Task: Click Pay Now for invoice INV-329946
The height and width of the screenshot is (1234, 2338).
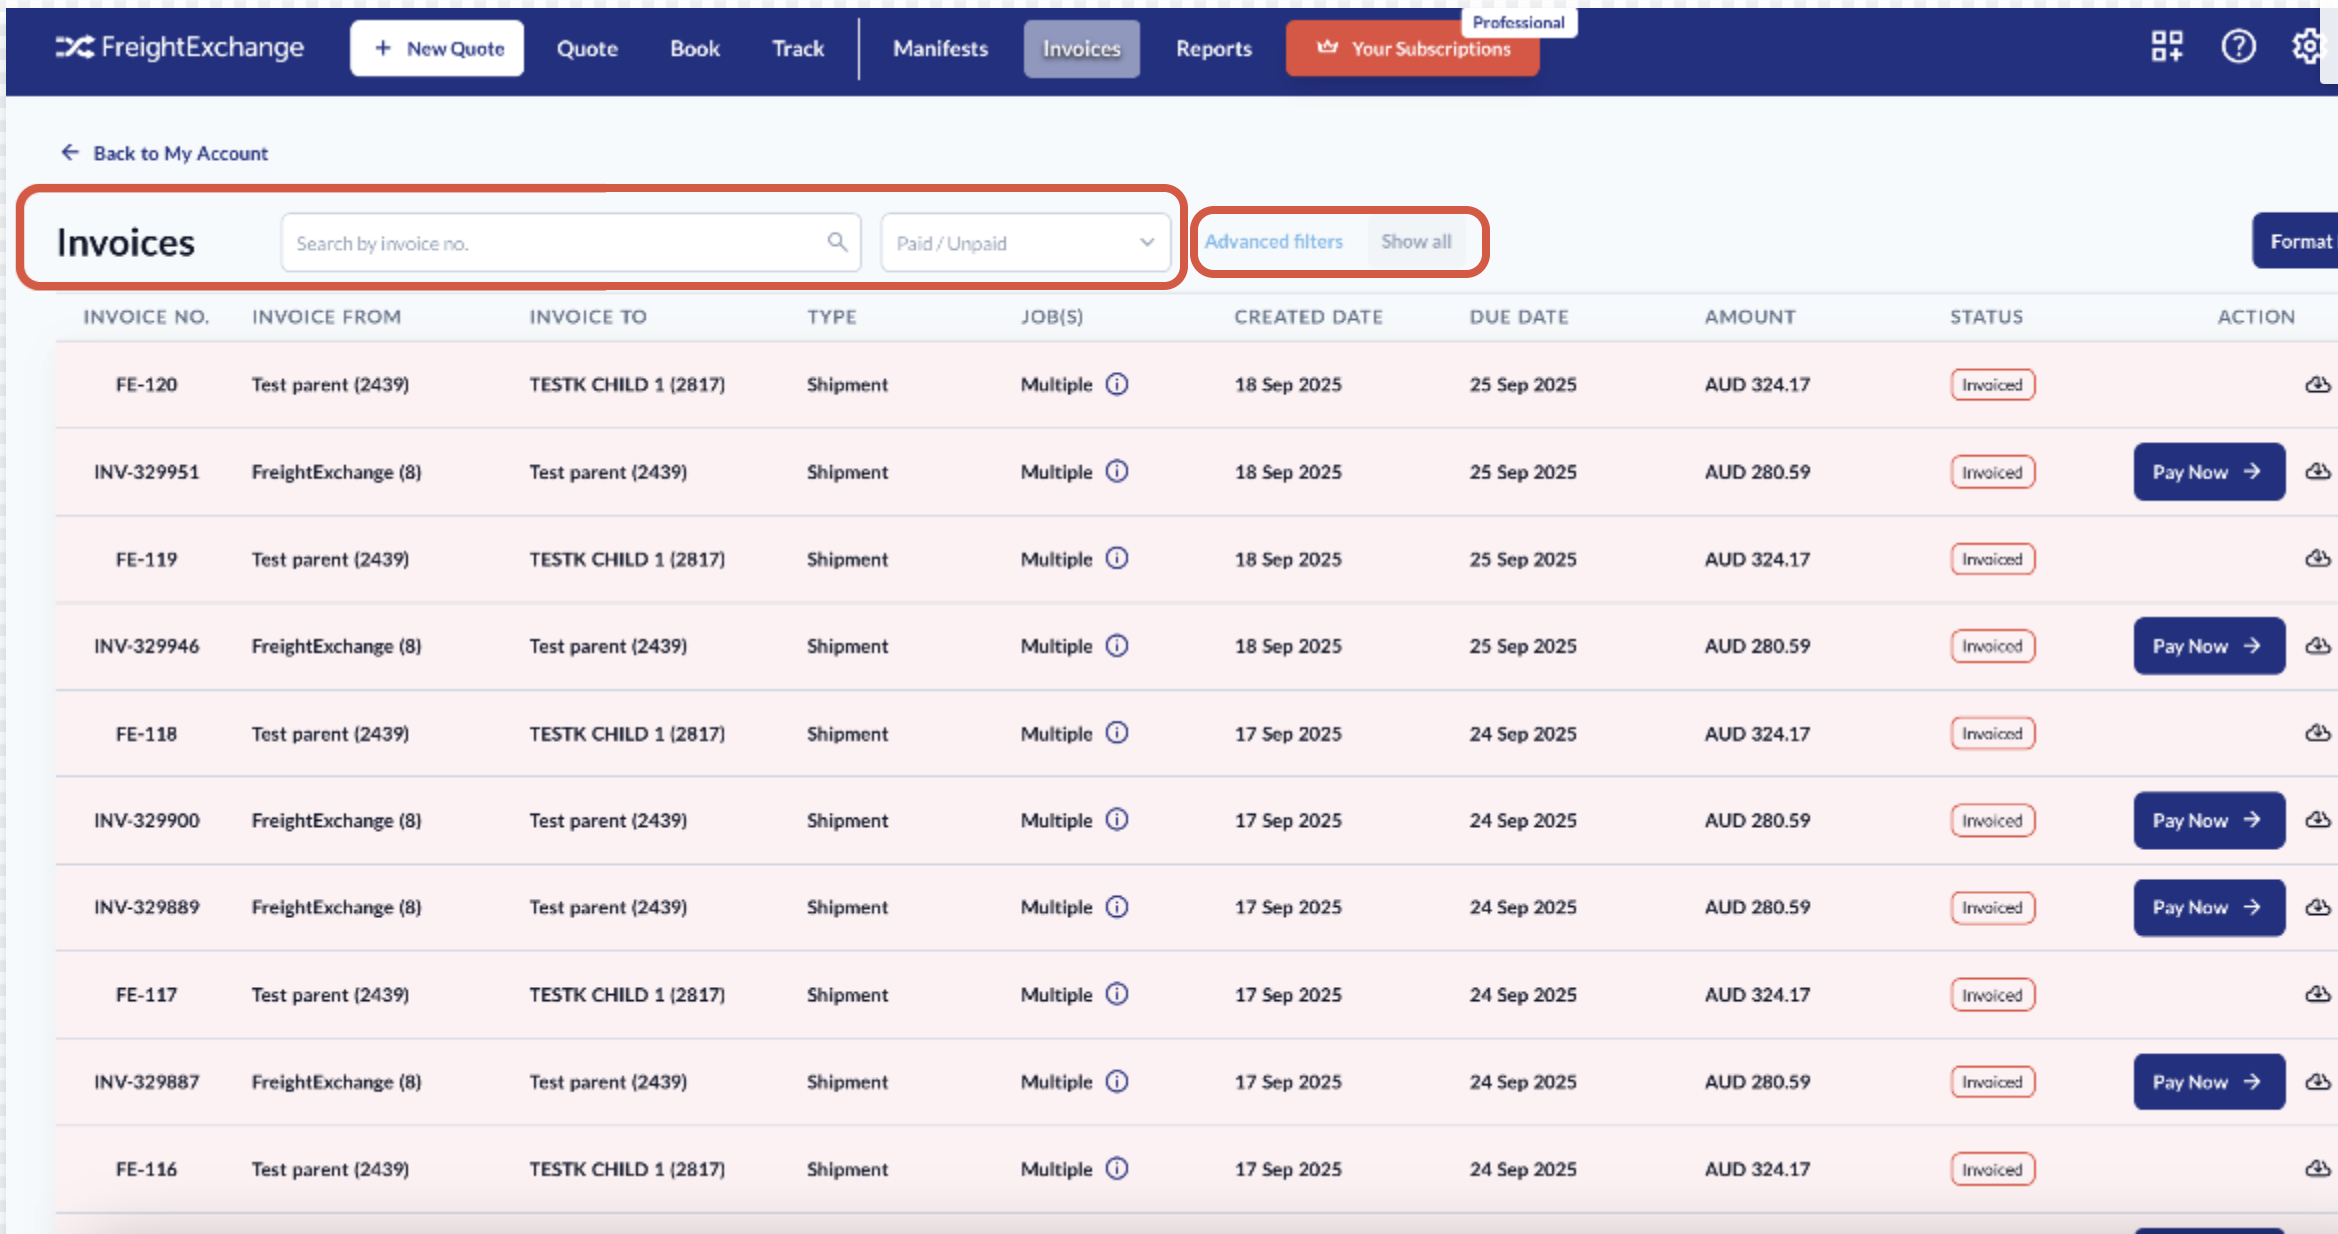Action: point(2208,646)
